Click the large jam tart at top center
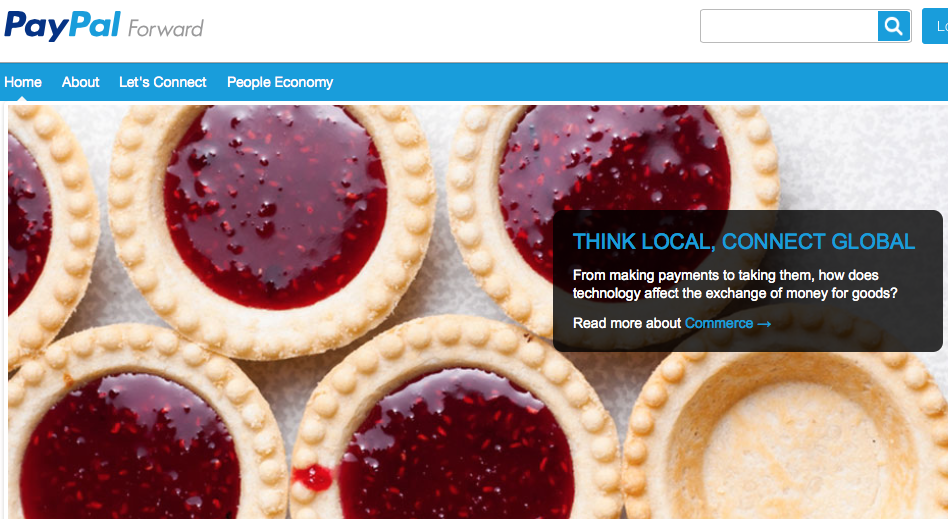The height and width of the screenshot is (519, 948). (273, 230)
